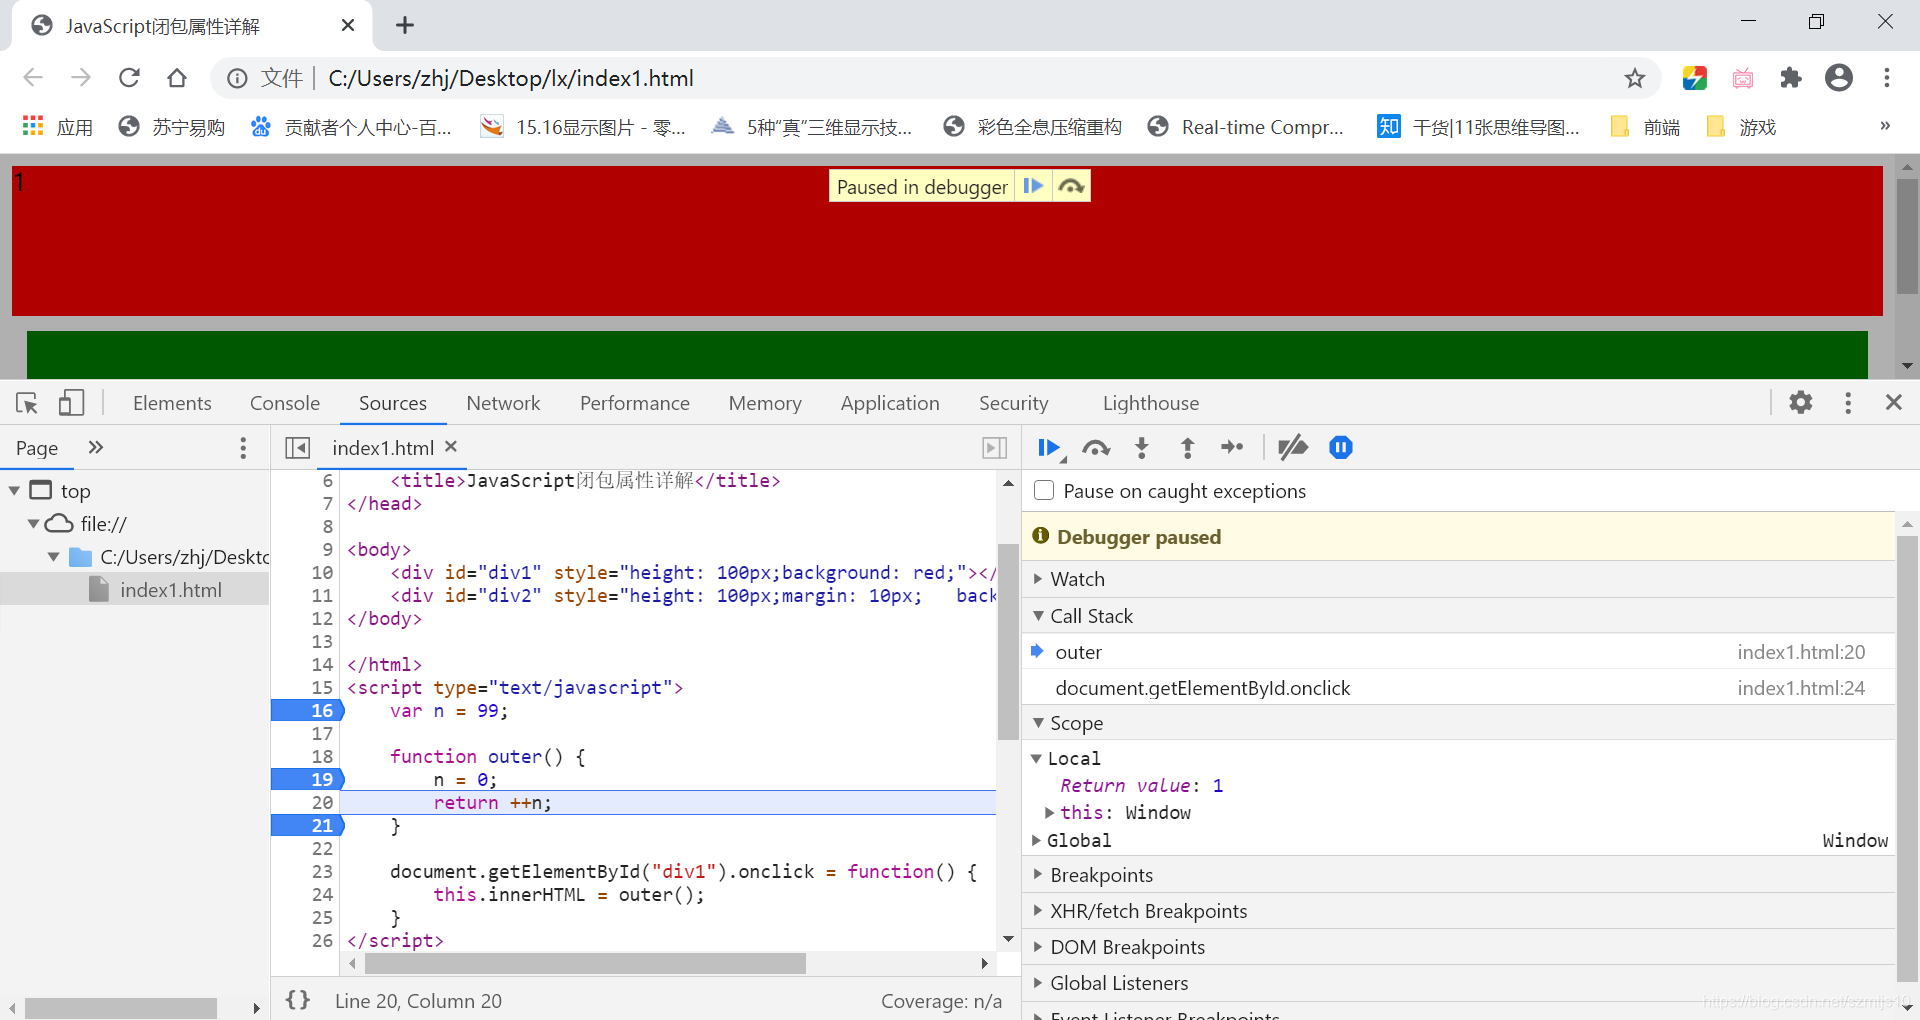Open the Lighthouse tab
Screen dimensions: 1920x1020
click(x=1151, y=403)
